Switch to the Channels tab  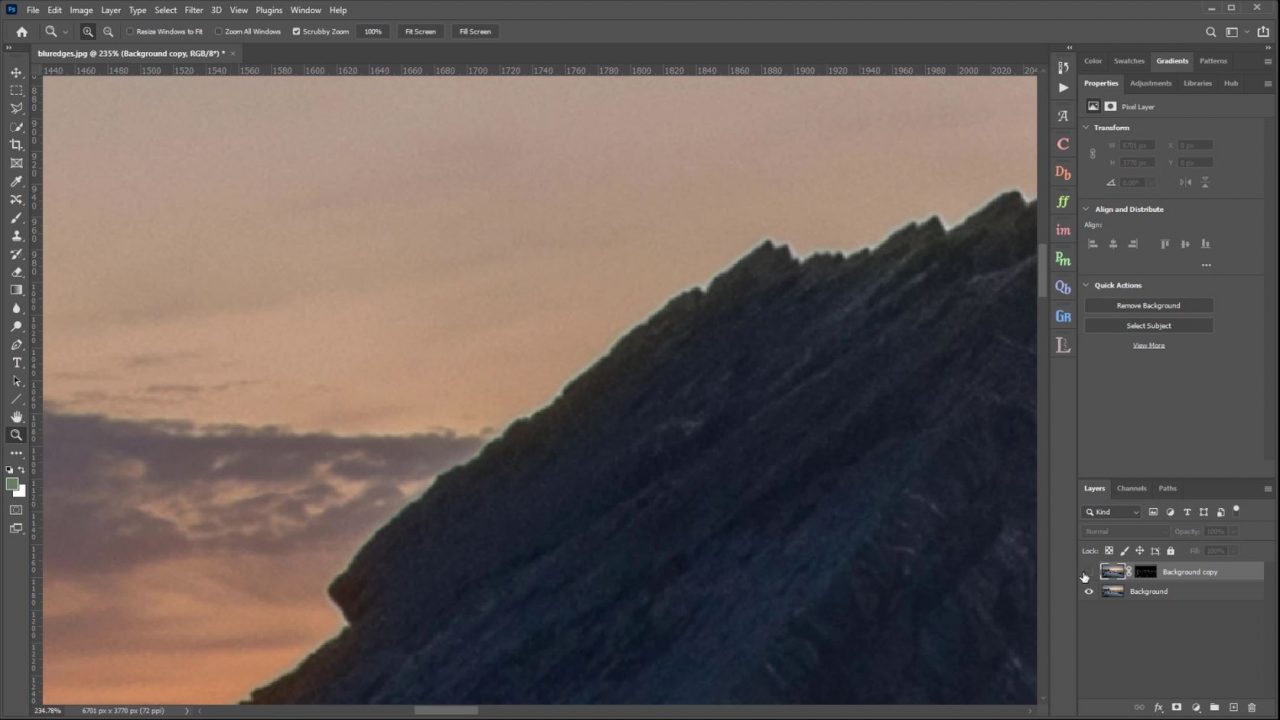[x=1131, y=488]
